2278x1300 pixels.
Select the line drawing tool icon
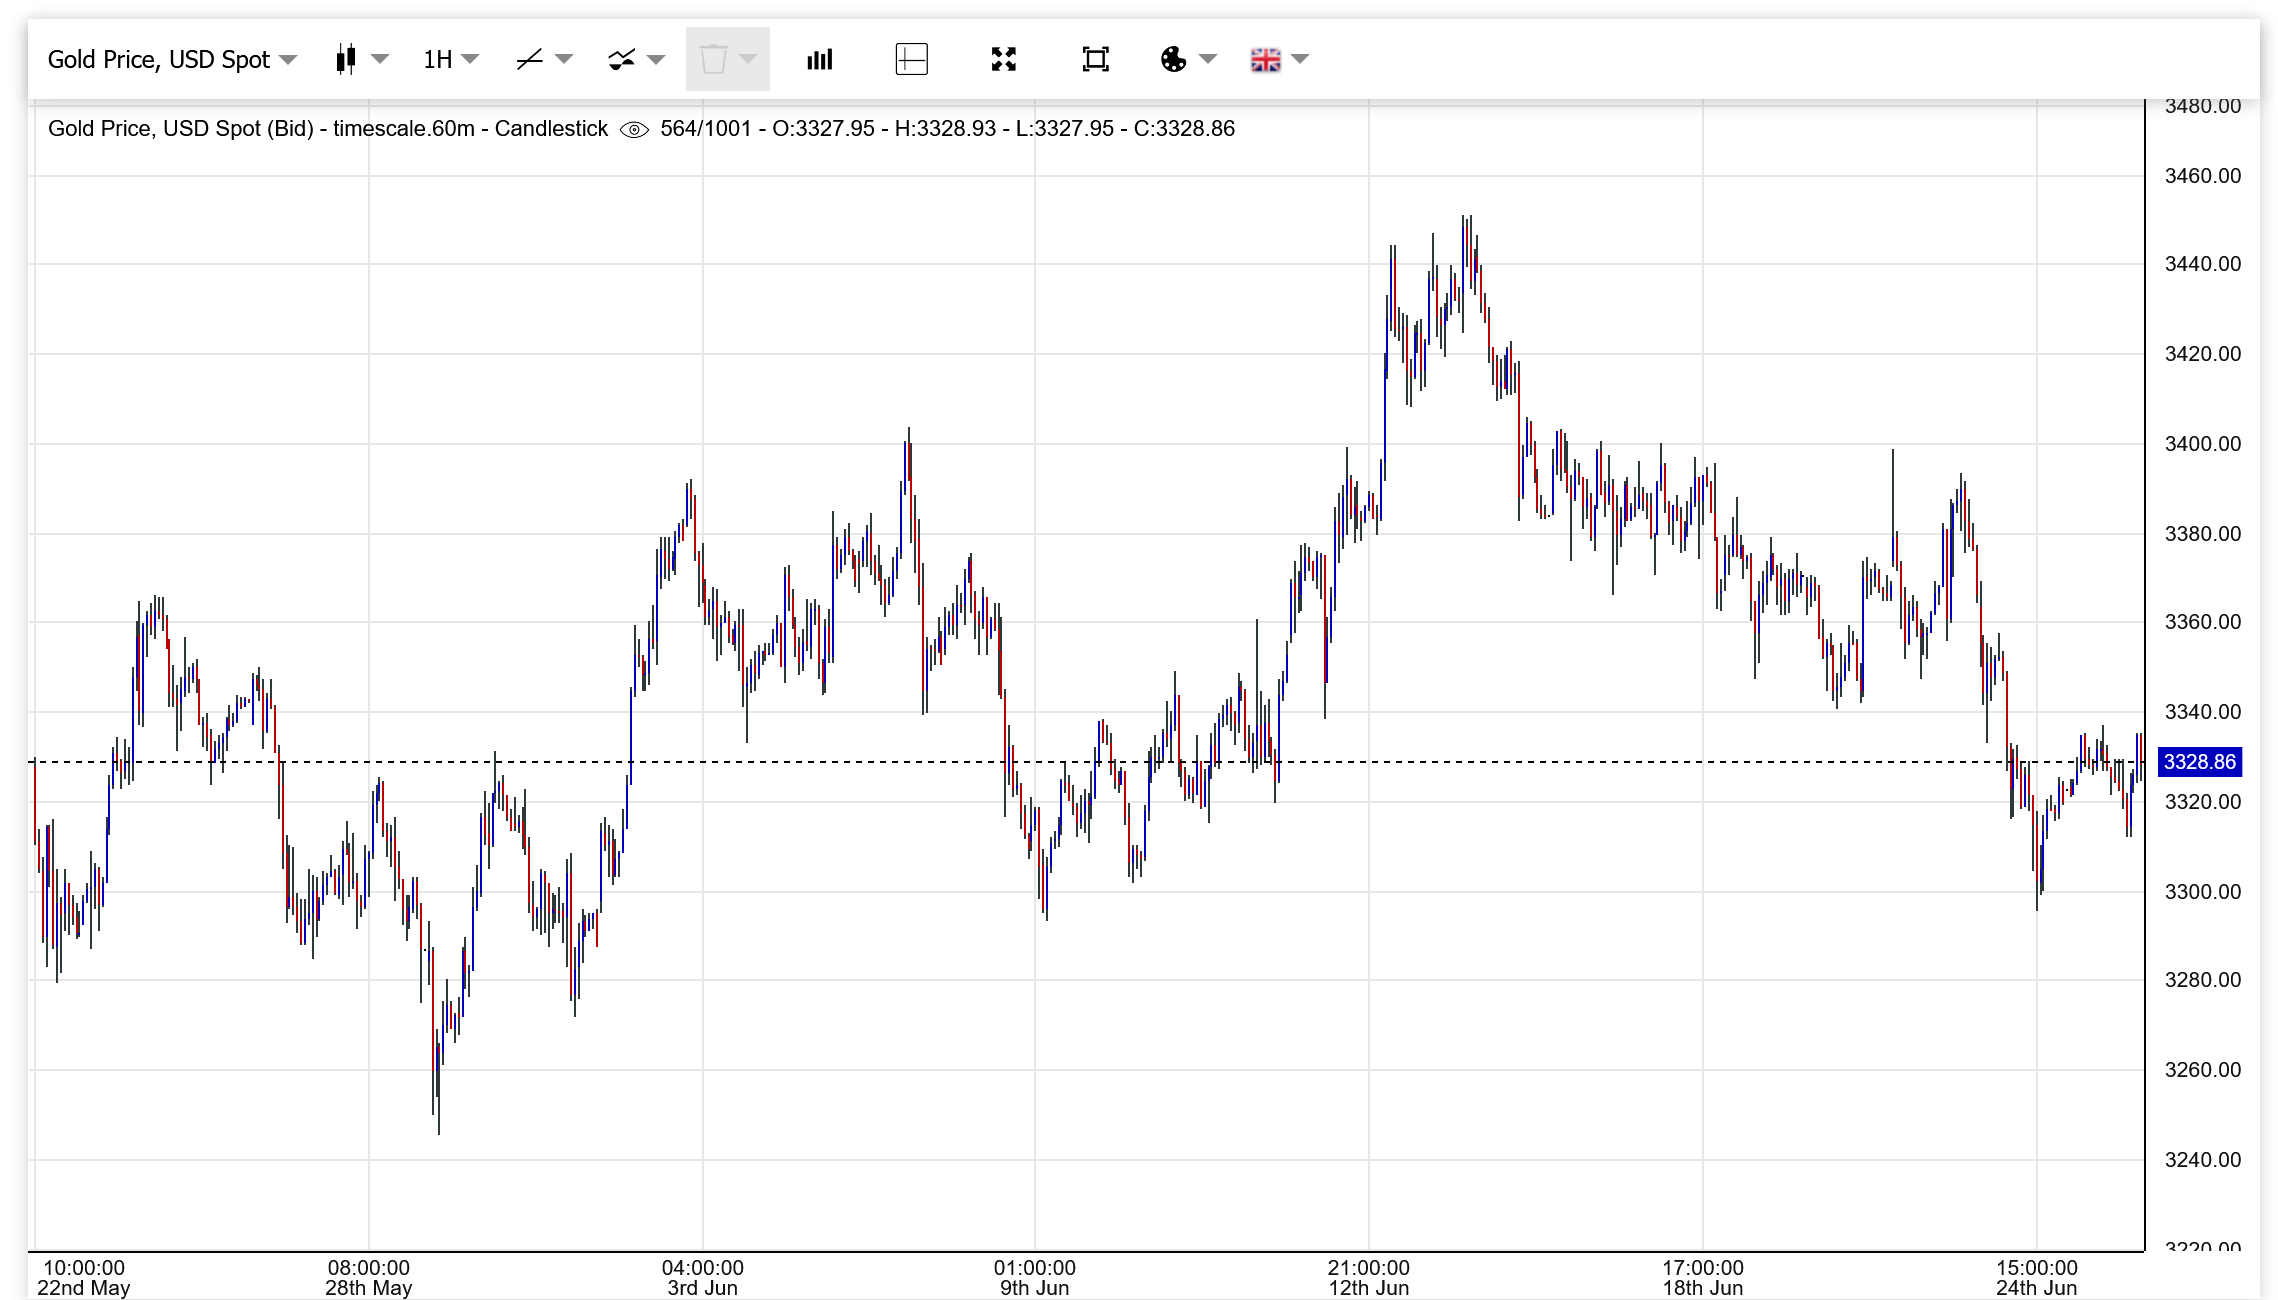(x=529, y=60)
